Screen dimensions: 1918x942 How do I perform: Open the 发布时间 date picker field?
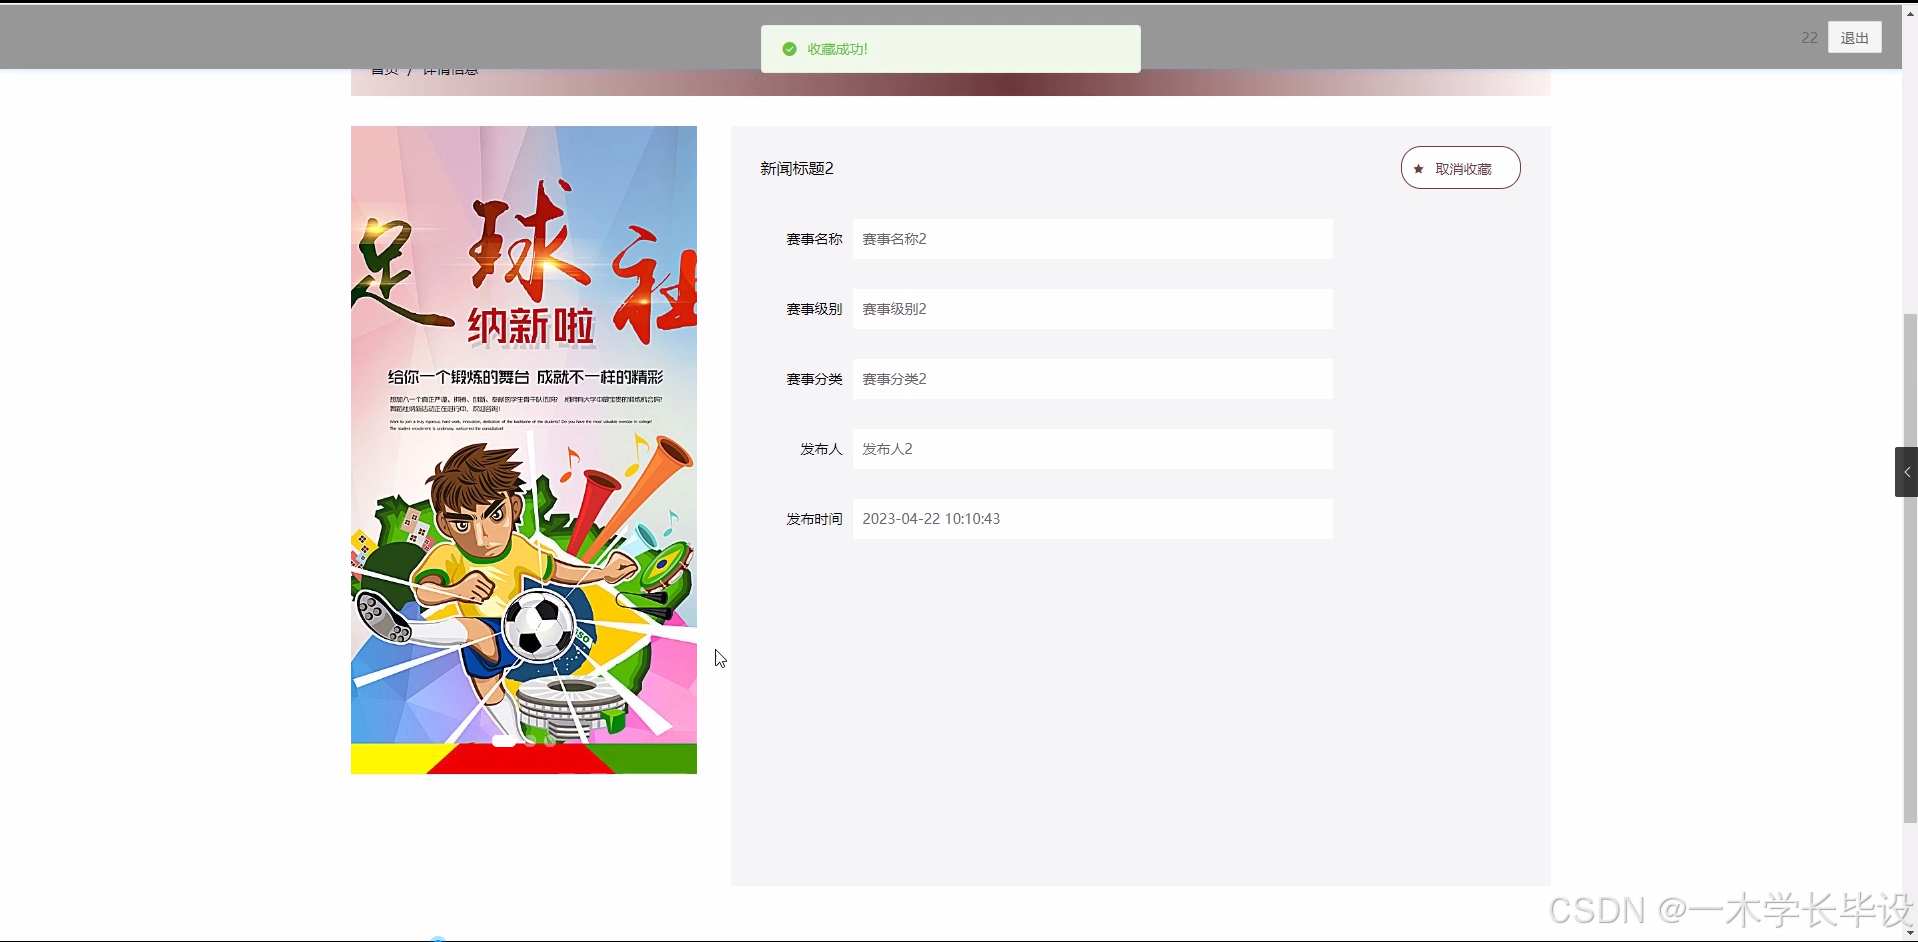pyautogui.click(x=1093, y=518)
